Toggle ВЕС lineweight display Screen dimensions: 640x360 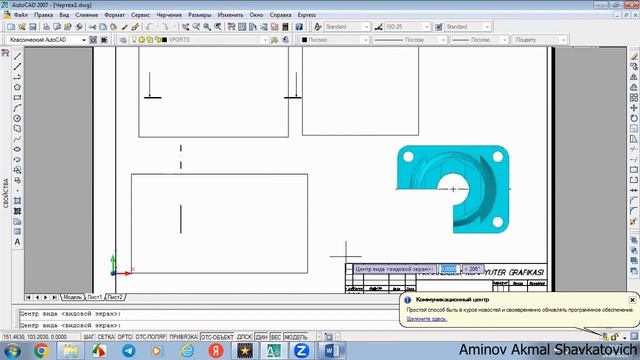tap(276, 337)
